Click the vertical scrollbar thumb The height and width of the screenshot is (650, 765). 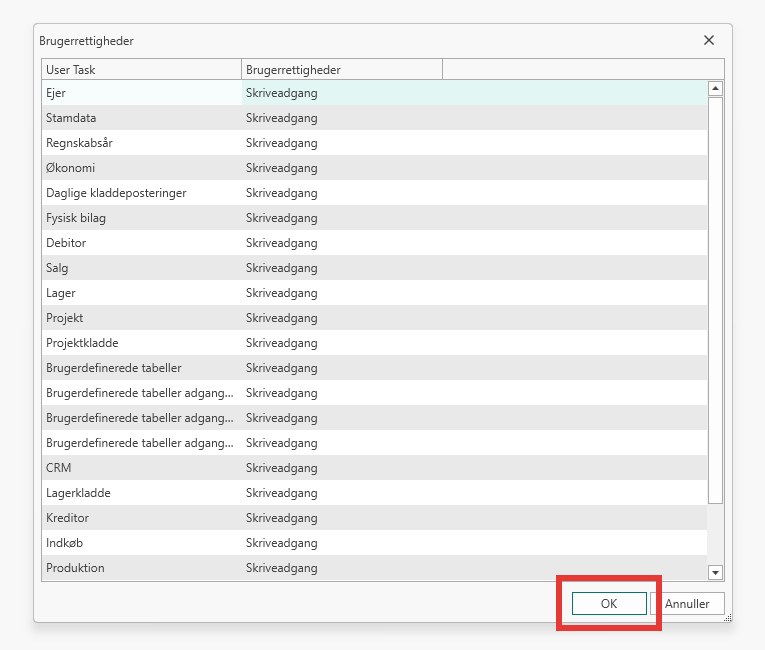pos(715,300)
